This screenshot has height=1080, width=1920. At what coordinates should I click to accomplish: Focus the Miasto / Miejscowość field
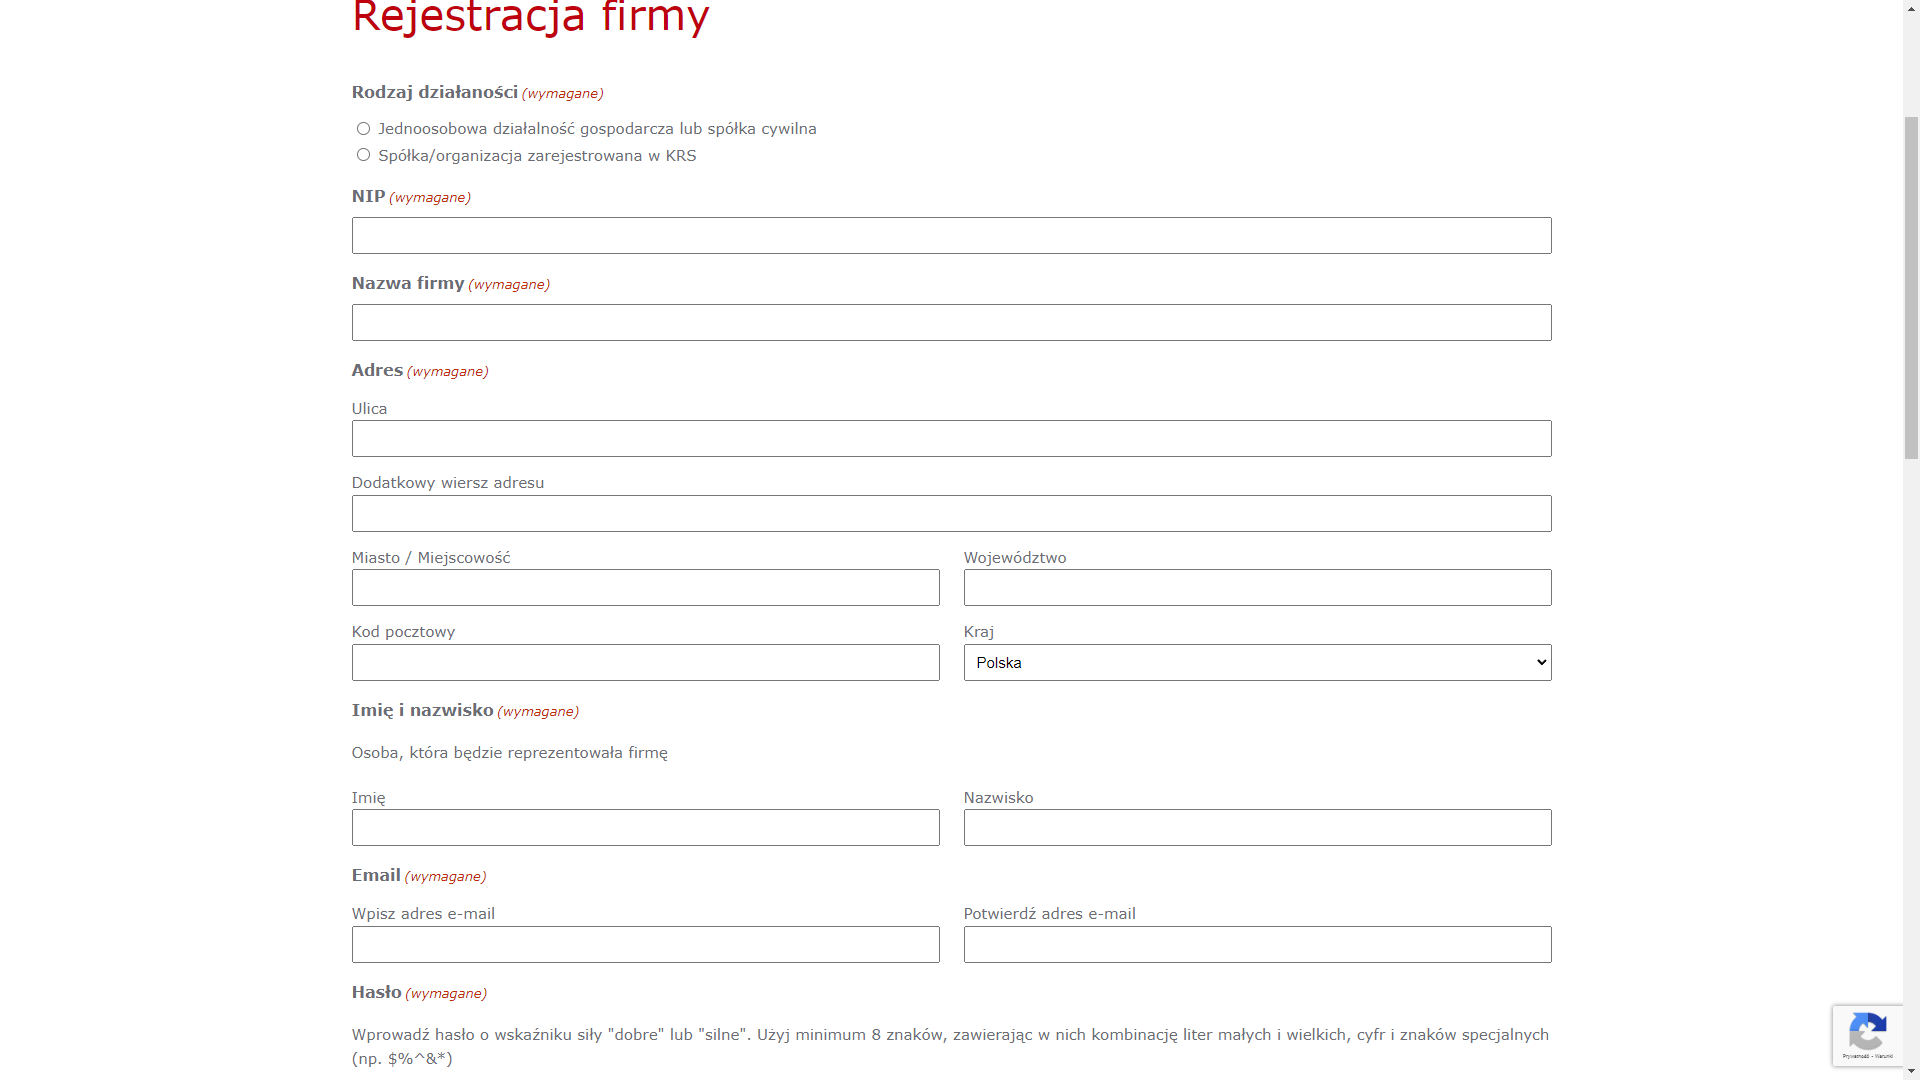click(645, 588)
